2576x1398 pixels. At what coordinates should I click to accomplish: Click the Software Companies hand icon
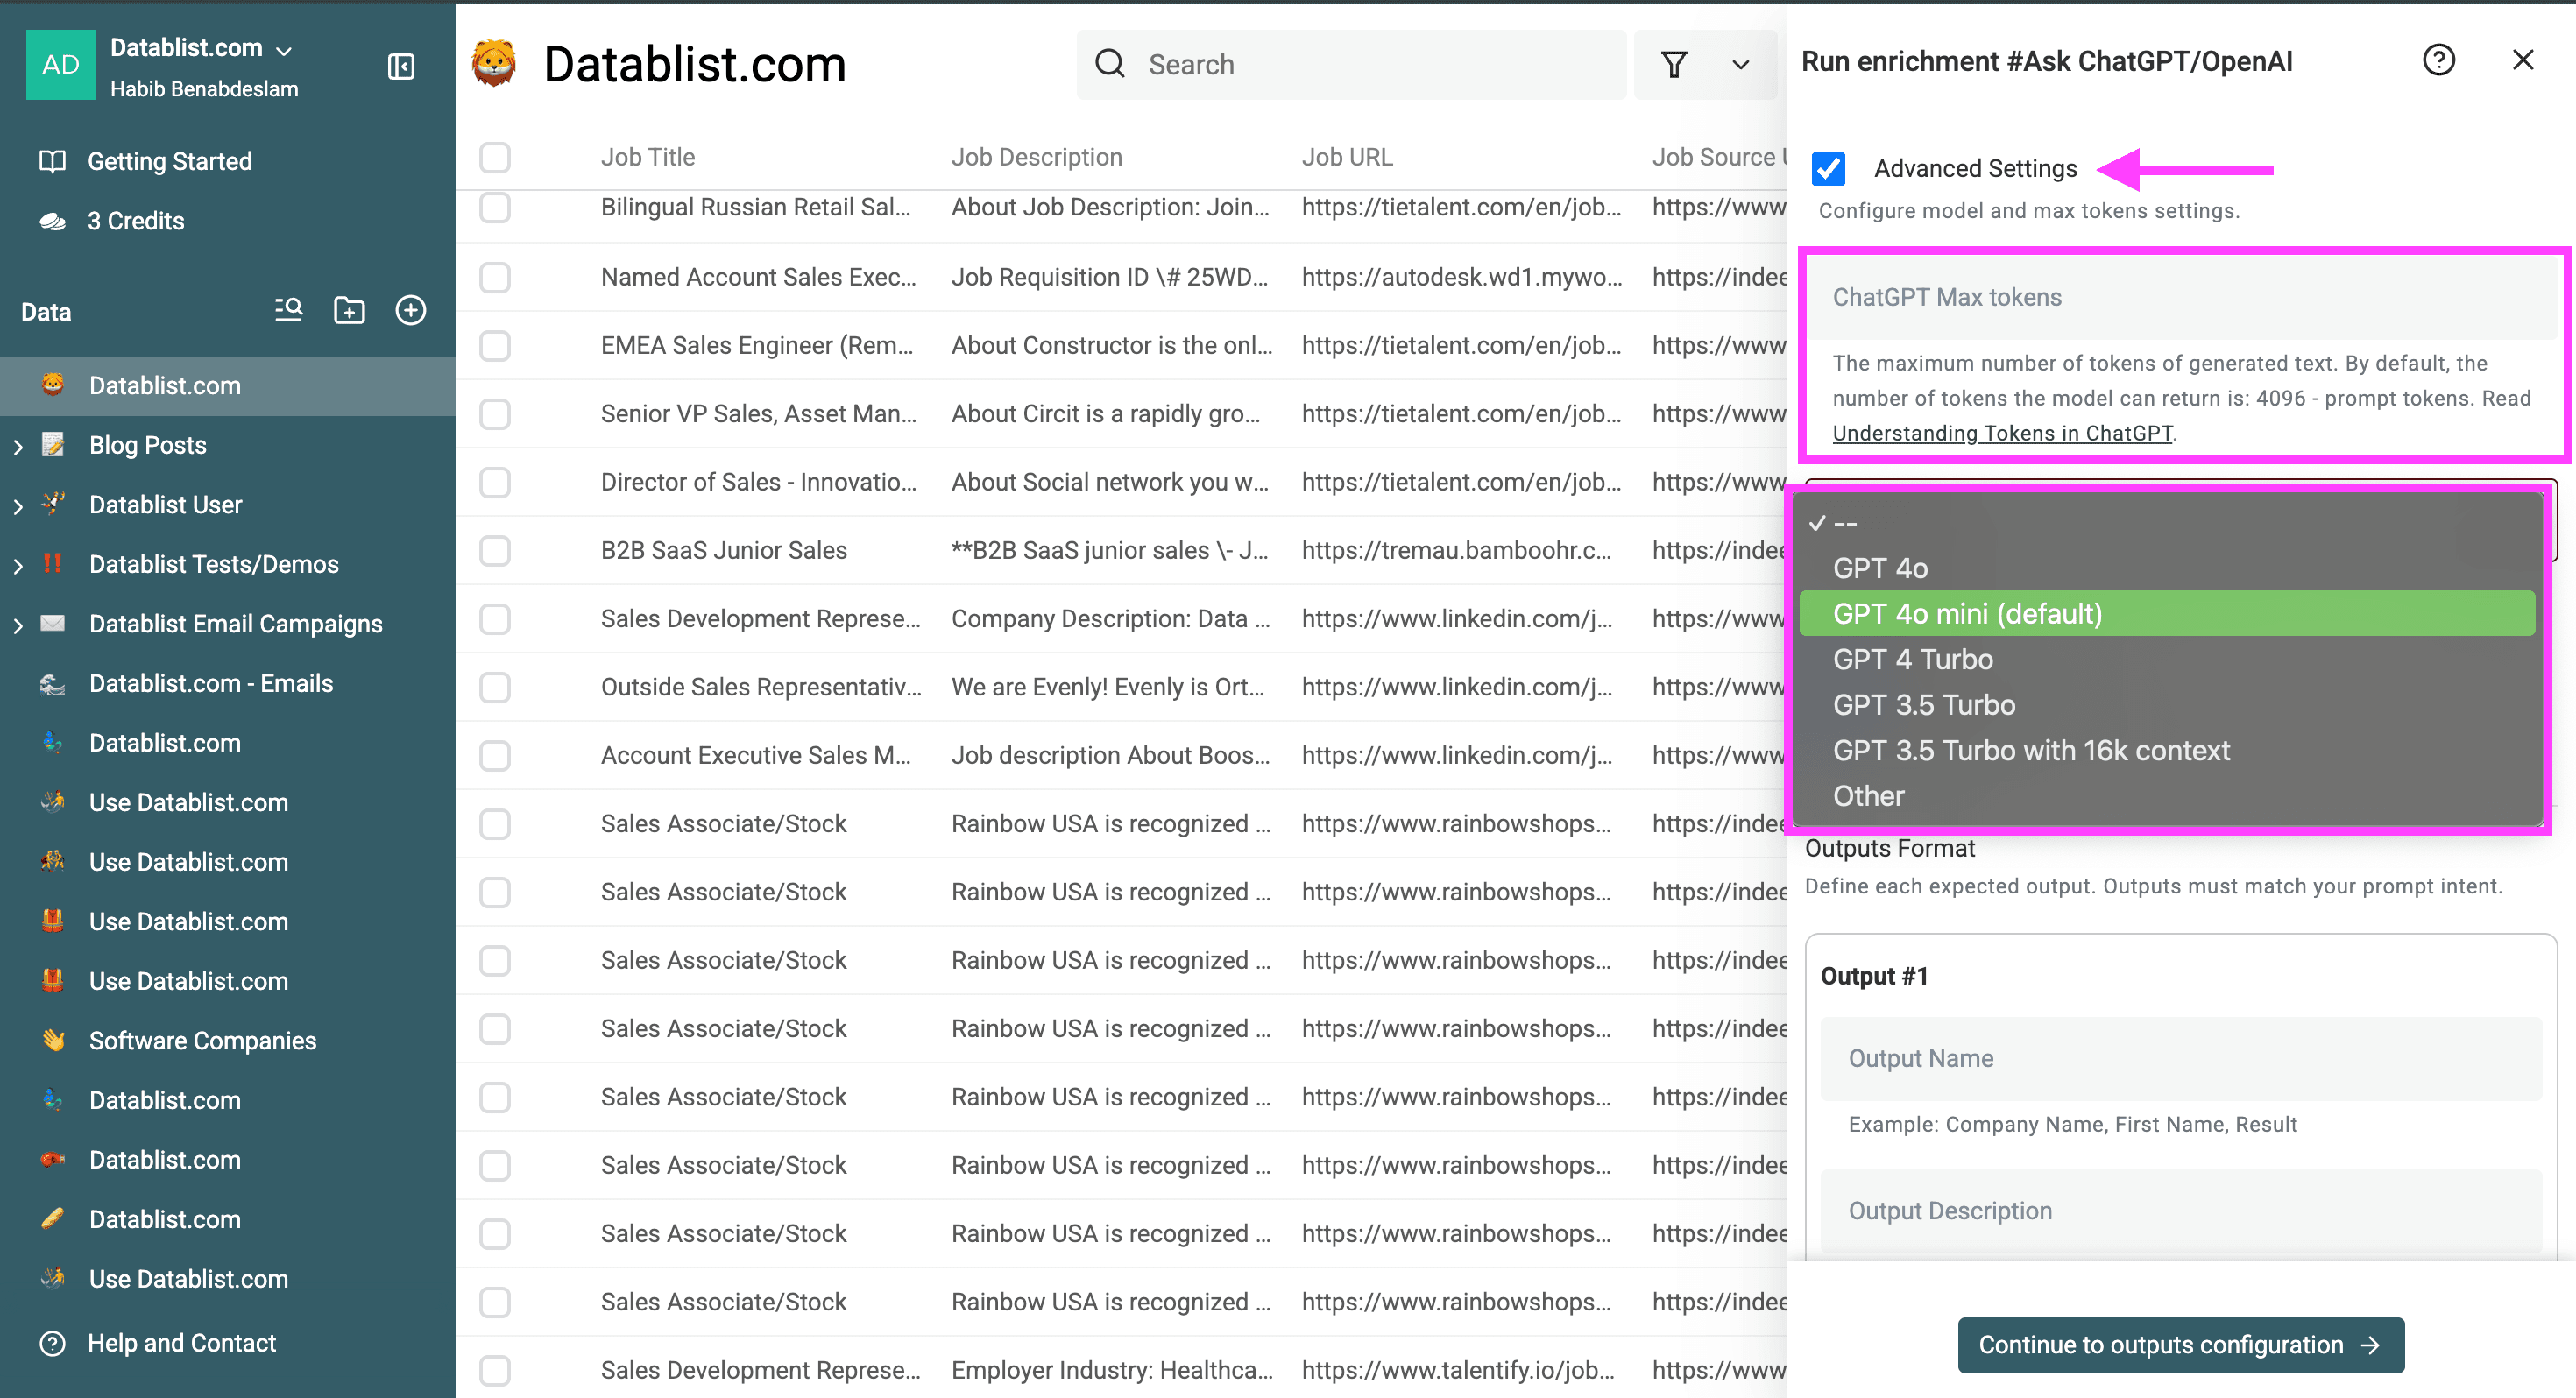(52, 1040)
